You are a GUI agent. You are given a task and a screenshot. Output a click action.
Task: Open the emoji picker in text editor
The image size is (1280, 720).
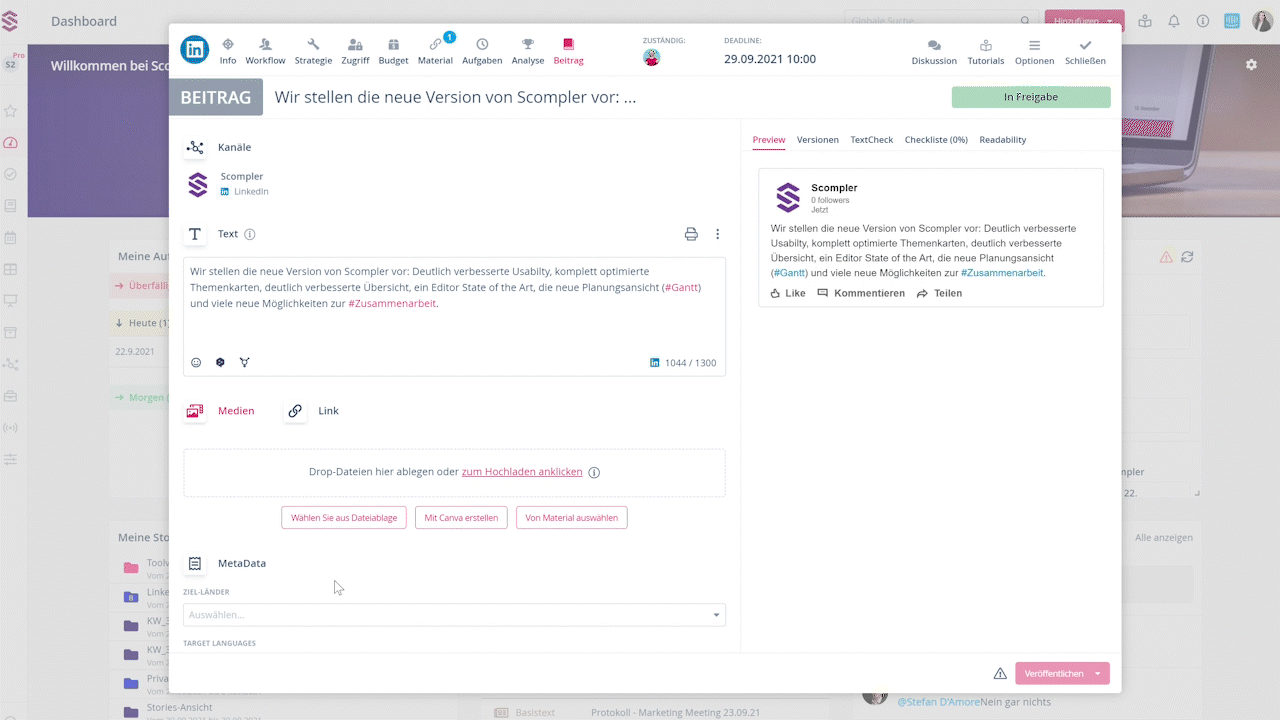click(196, 362)
